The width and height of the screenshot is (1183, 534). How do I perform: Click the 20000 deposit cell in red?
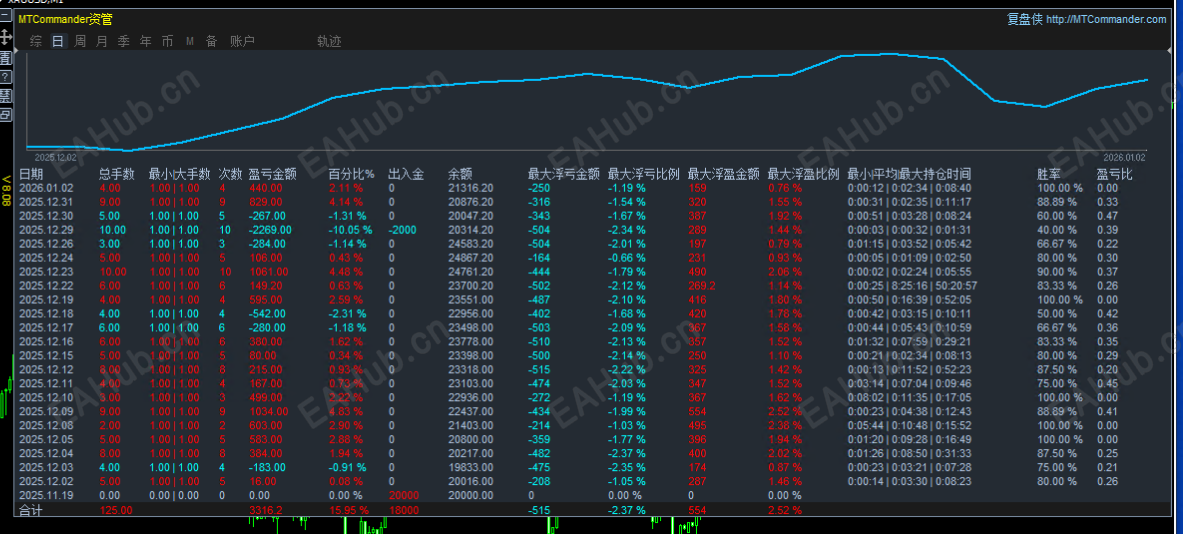(x=404, y=495)
